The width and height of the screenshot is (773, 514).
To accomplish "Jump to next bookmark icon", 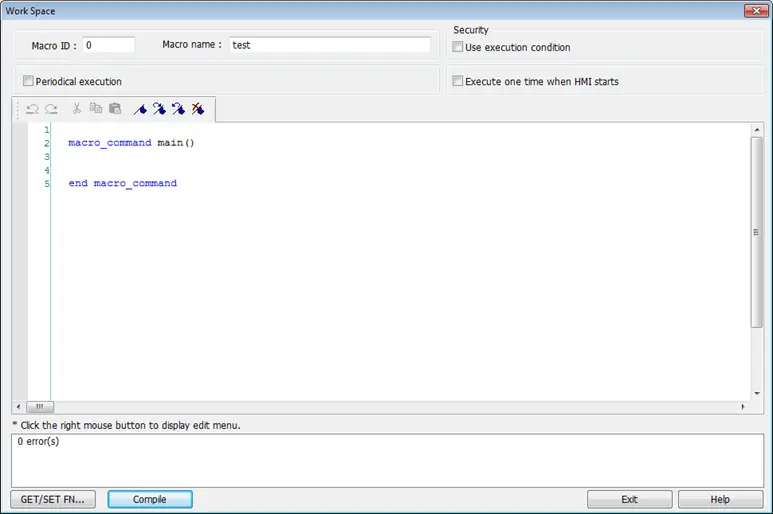I will [x=159, y=109].
